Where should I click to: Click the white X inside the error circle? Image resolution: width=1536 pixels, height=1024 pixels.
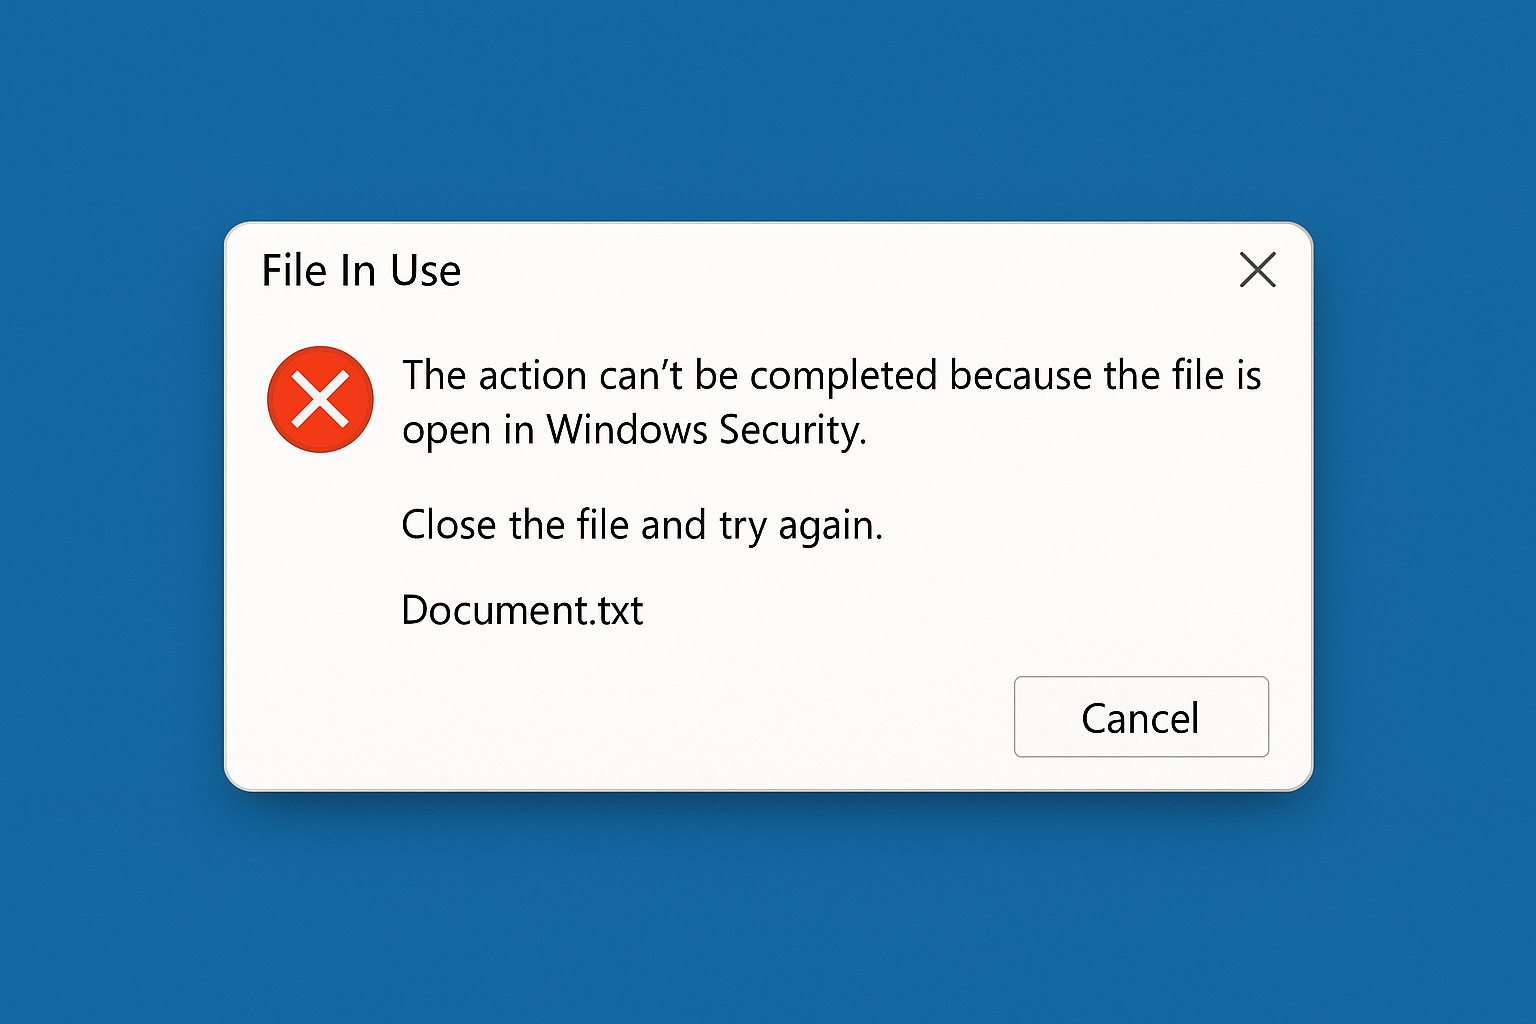320,399
